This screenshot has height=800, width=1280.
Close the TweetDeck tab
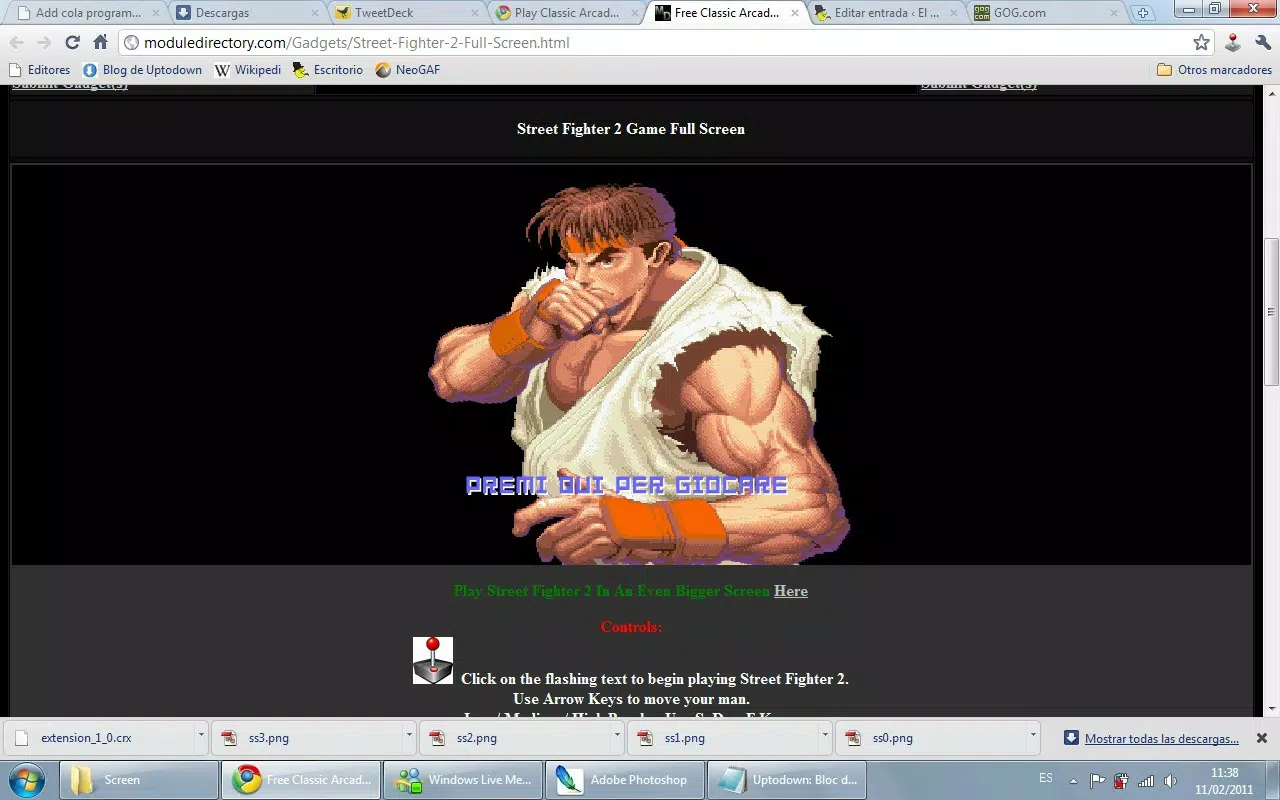475,14
